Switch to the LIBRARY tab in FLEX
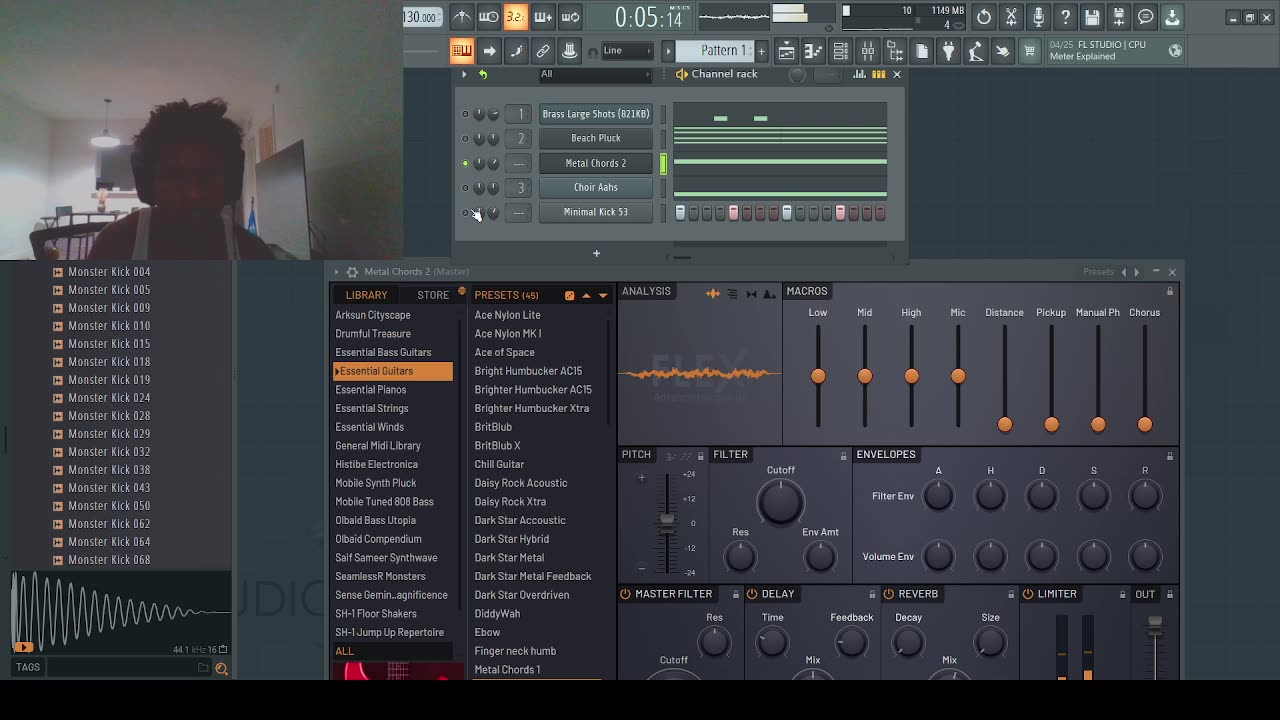Image resolution: width=1280 pixels, height=720 pixels. pyautogui.click(x=366, y=295)
